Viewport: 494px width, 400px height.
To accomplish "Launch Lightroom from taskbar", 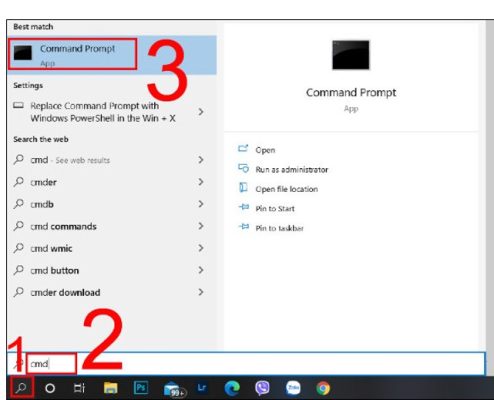I will coord(202,388).
